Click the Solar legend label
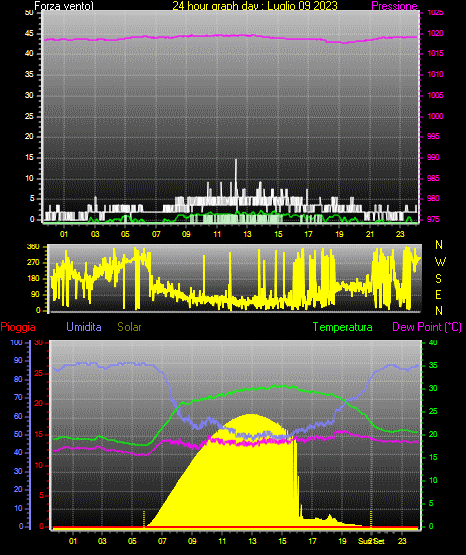Screen dimensions: 466x555 (x=129, y=327)
